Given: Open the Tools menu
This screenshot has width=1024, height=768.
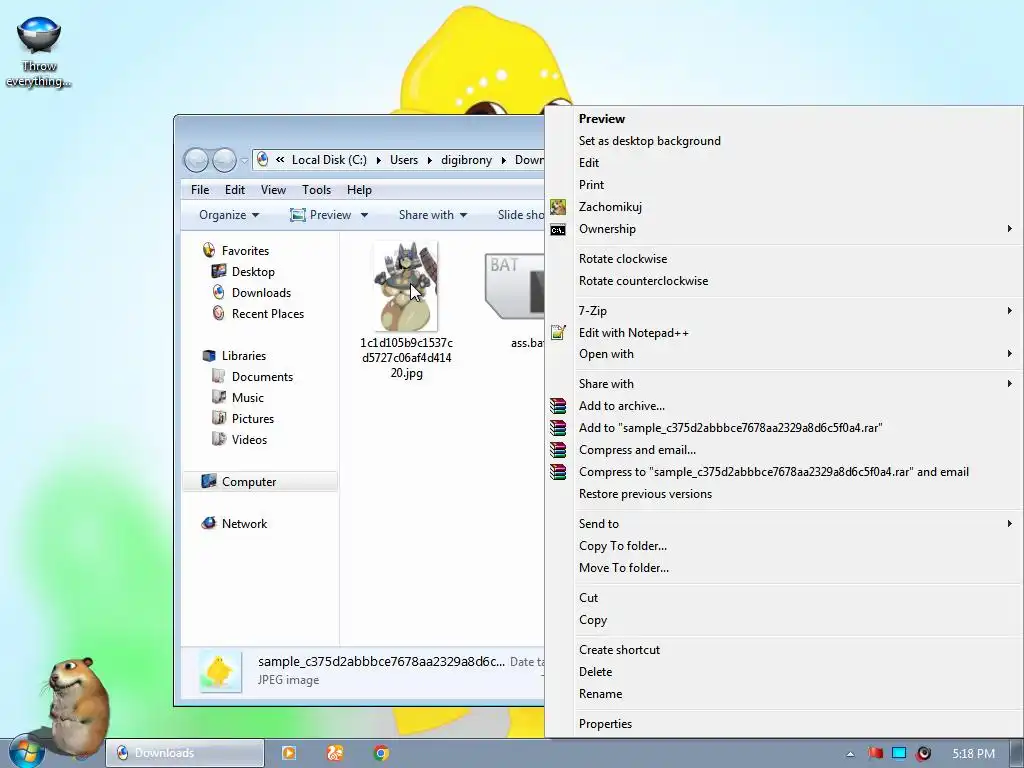Looking at the screenshot, I should click(316, 189).
